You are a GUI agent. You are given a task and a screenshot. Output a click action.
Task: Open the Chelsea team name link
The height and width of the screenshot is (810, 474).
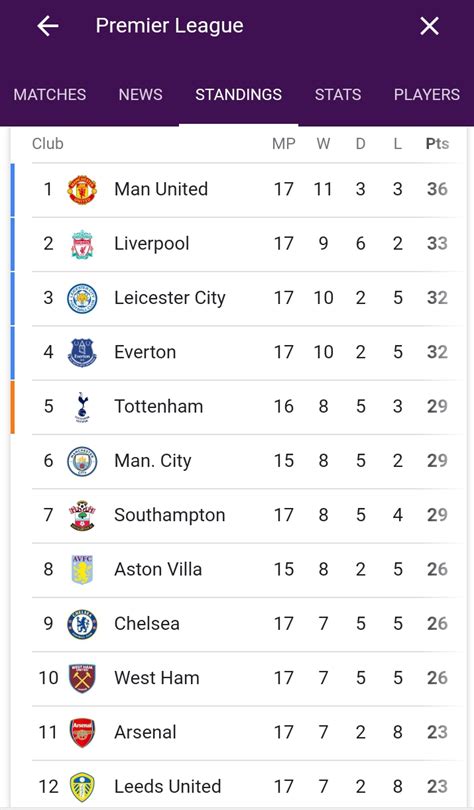click(147, 624)
